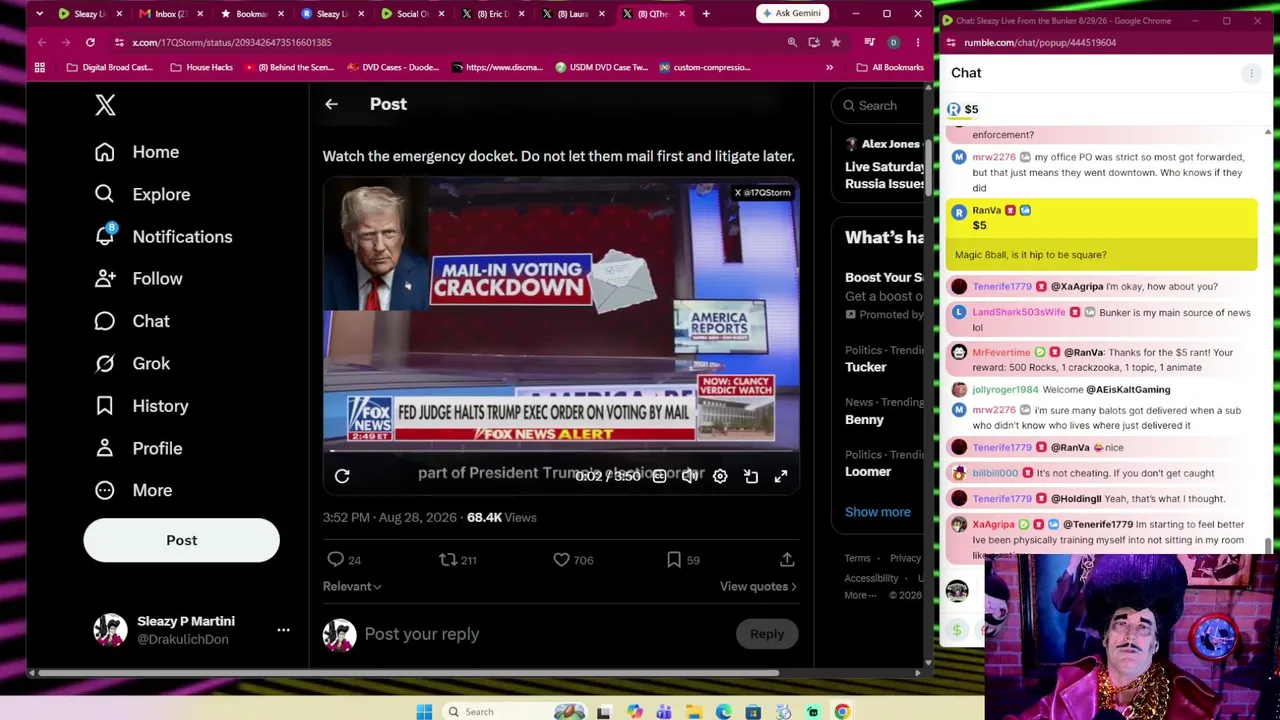
Task: Open the Tucker trending topic
Action: (x=866, y=367)
